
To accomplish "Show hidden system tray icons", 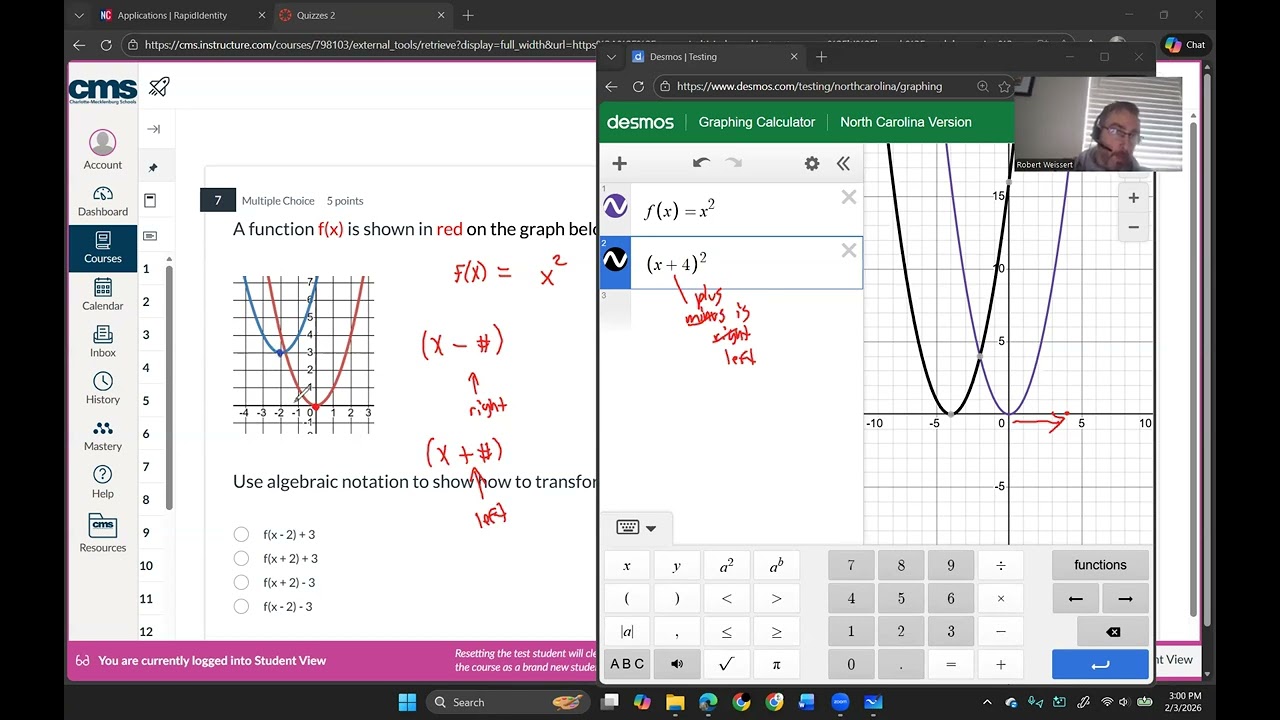I will coord(987,702).
